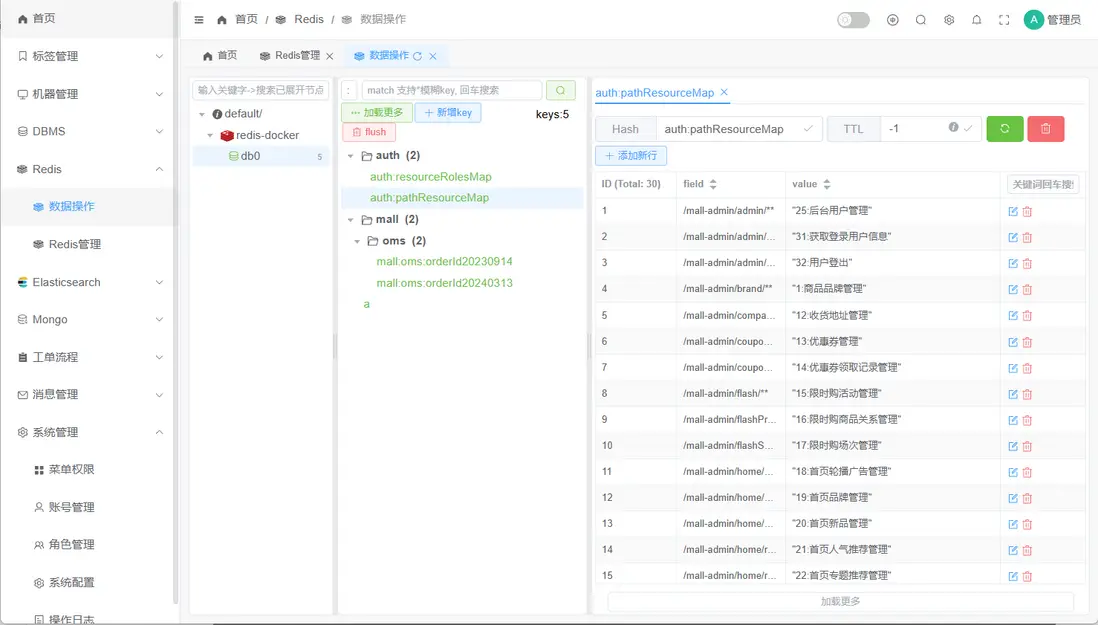
Task: Click the 添加新行 button
Action: [x=631, y=155]
